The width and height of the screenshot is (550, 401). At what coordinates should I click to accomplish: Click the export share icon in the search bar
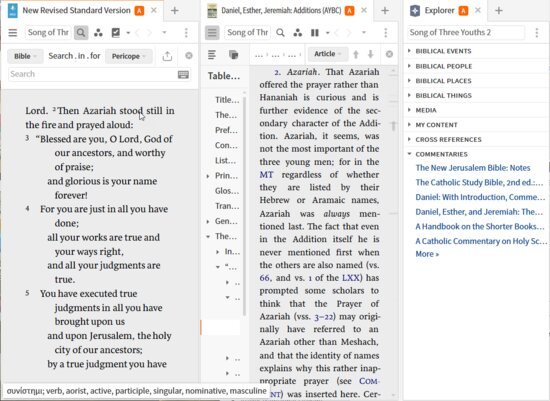click(167, 56)
